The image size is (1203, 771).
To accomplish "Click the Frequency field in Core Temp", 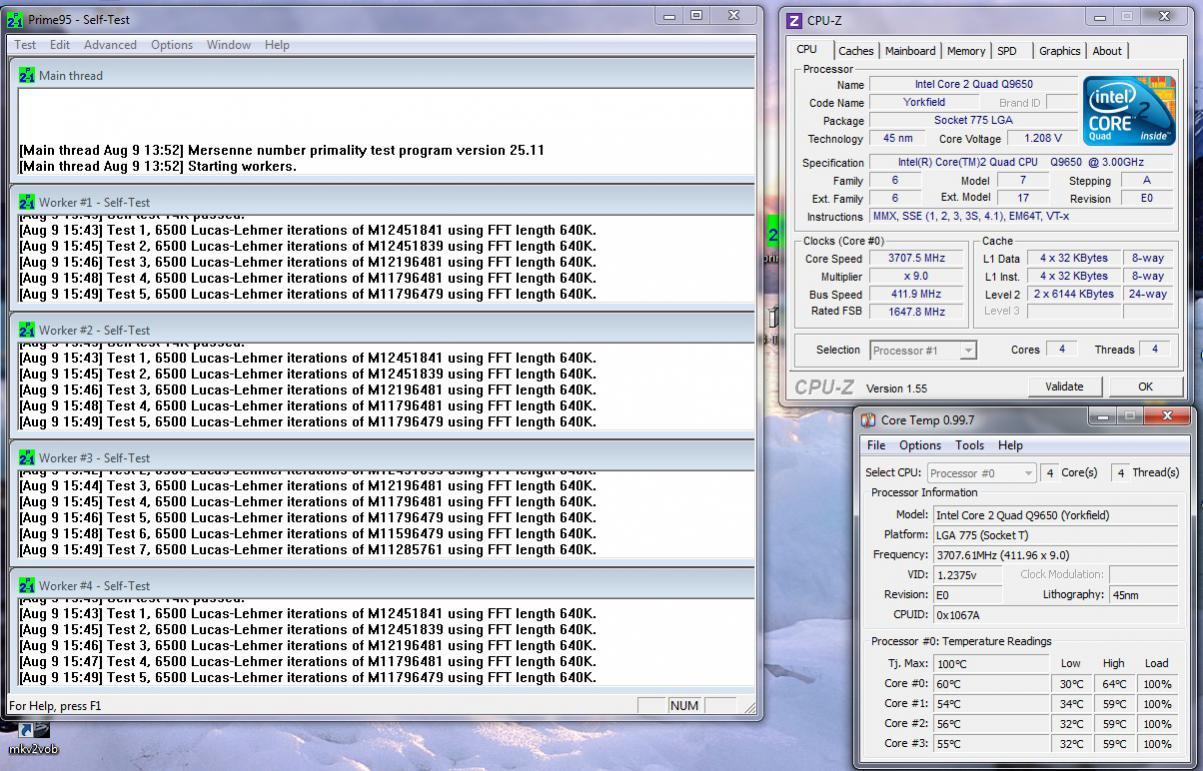I will click(x=1056, y=555).
